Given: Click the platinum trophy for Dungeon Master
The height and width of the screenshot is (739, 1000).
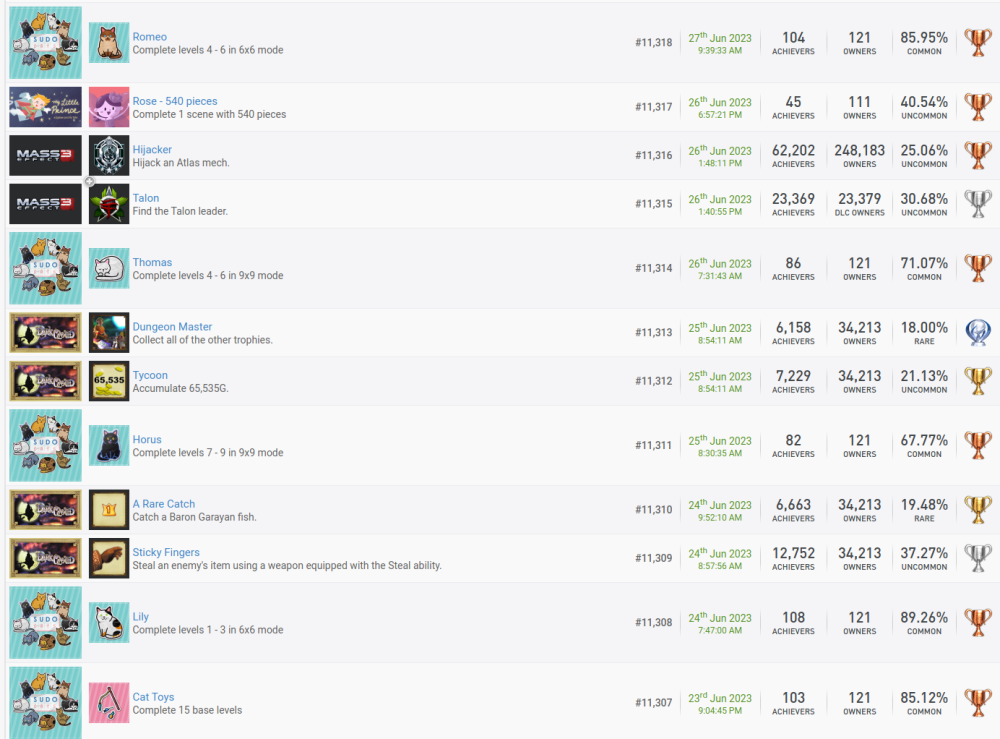Looking at the screenshot, I should coord(977,333).
